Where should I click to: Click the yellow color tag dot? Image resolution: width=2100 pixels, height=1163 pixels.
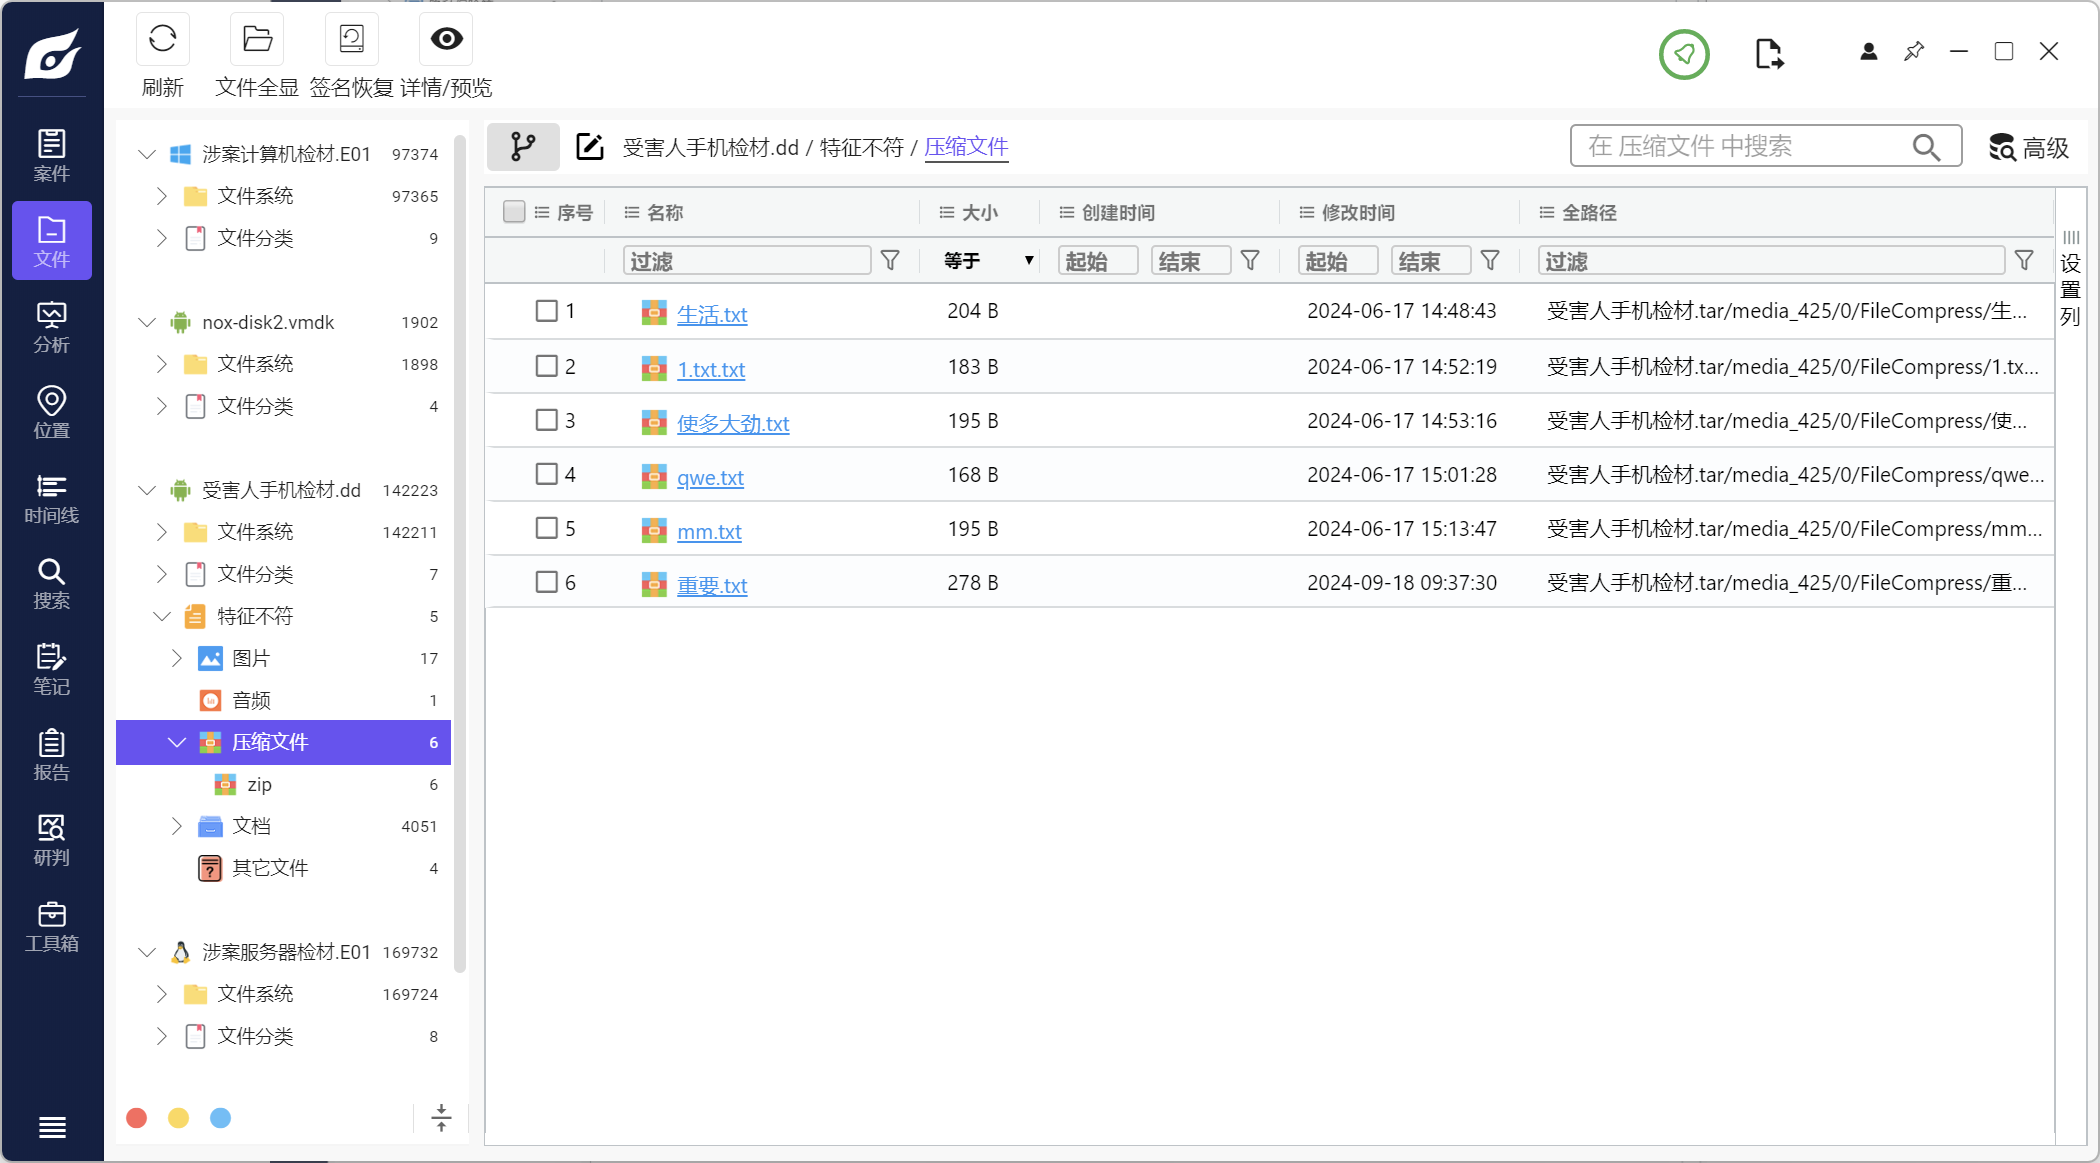178,1118
